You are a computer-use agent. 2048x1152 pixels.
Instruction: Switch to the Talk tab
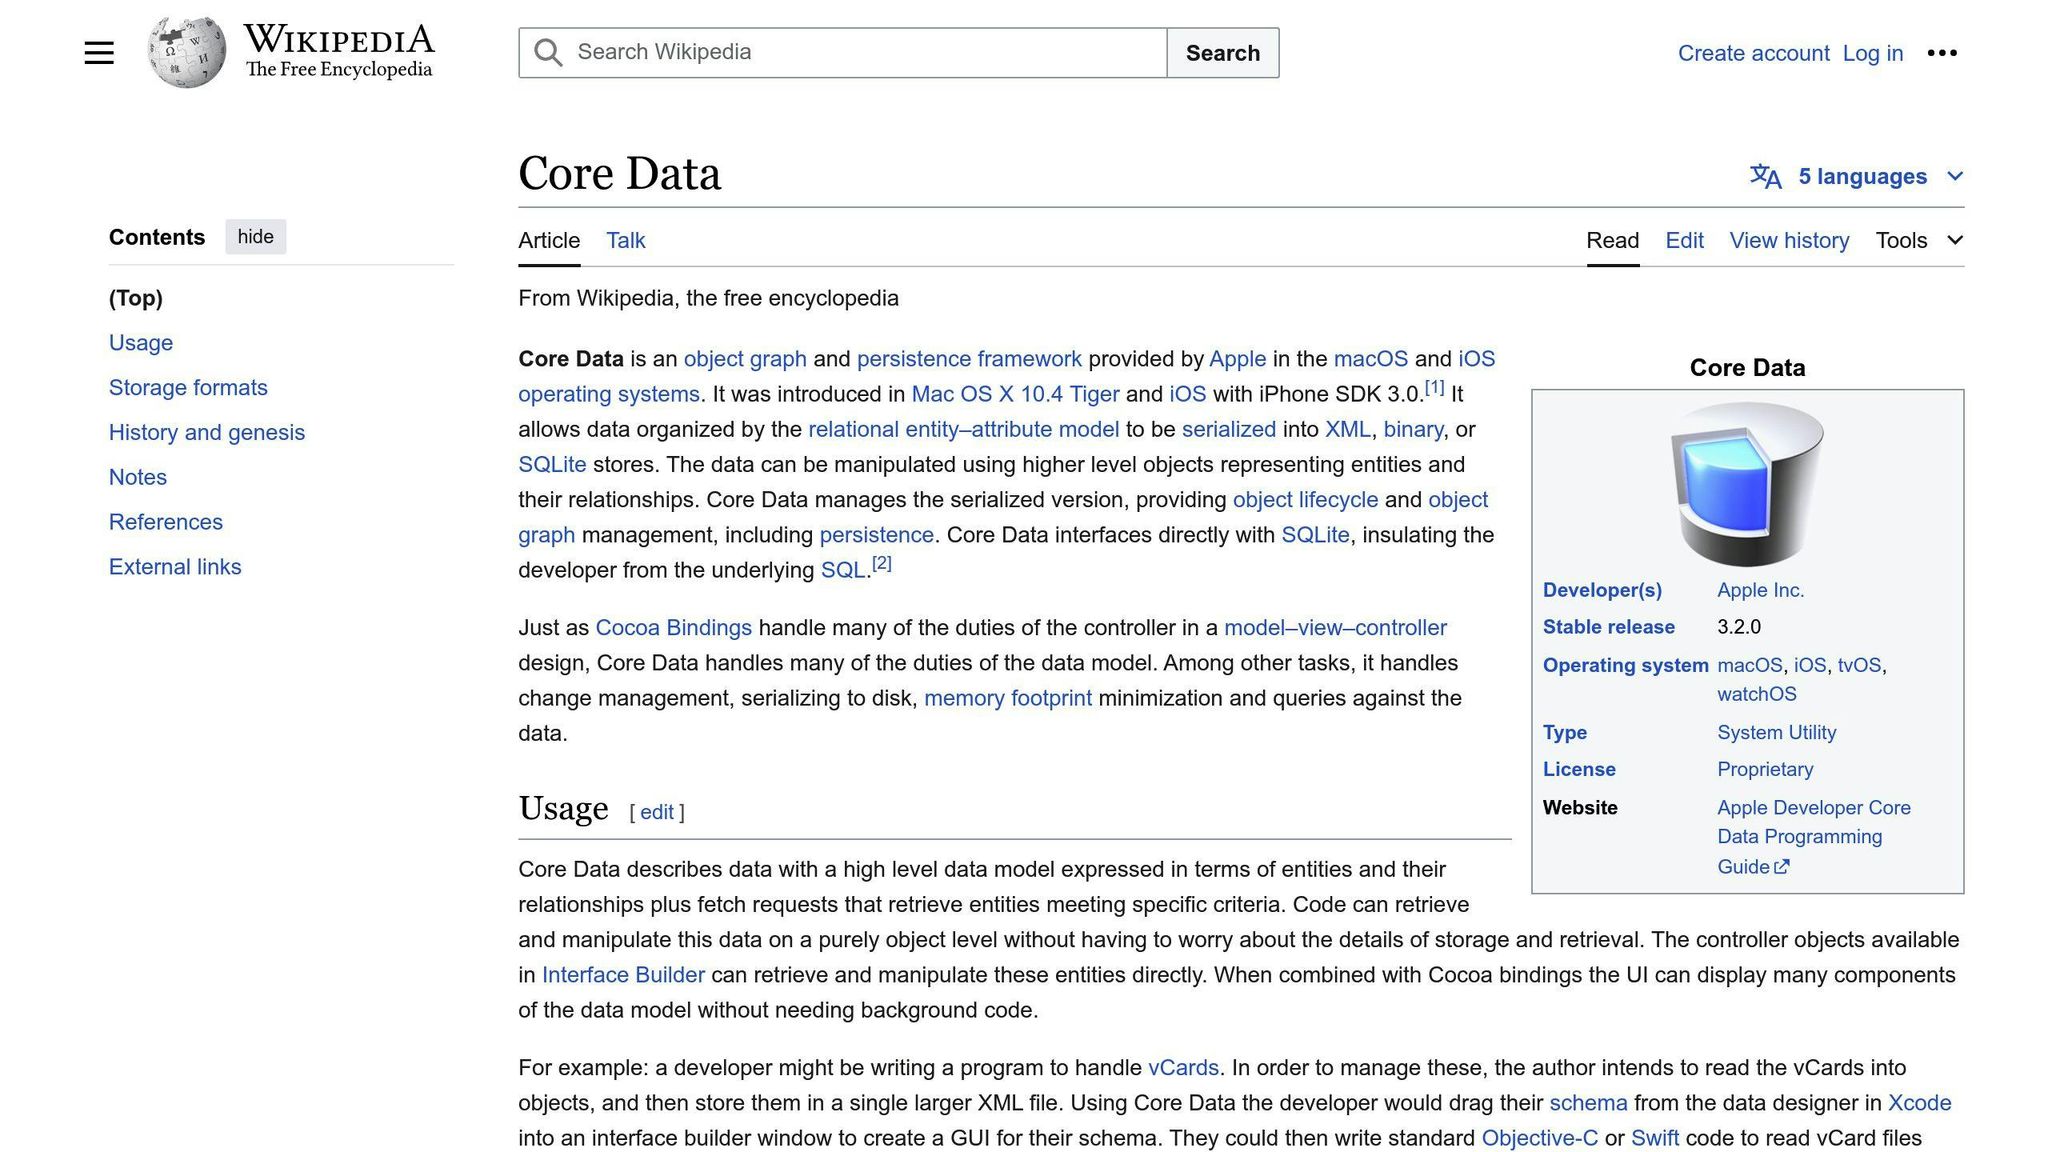point(624,240)
